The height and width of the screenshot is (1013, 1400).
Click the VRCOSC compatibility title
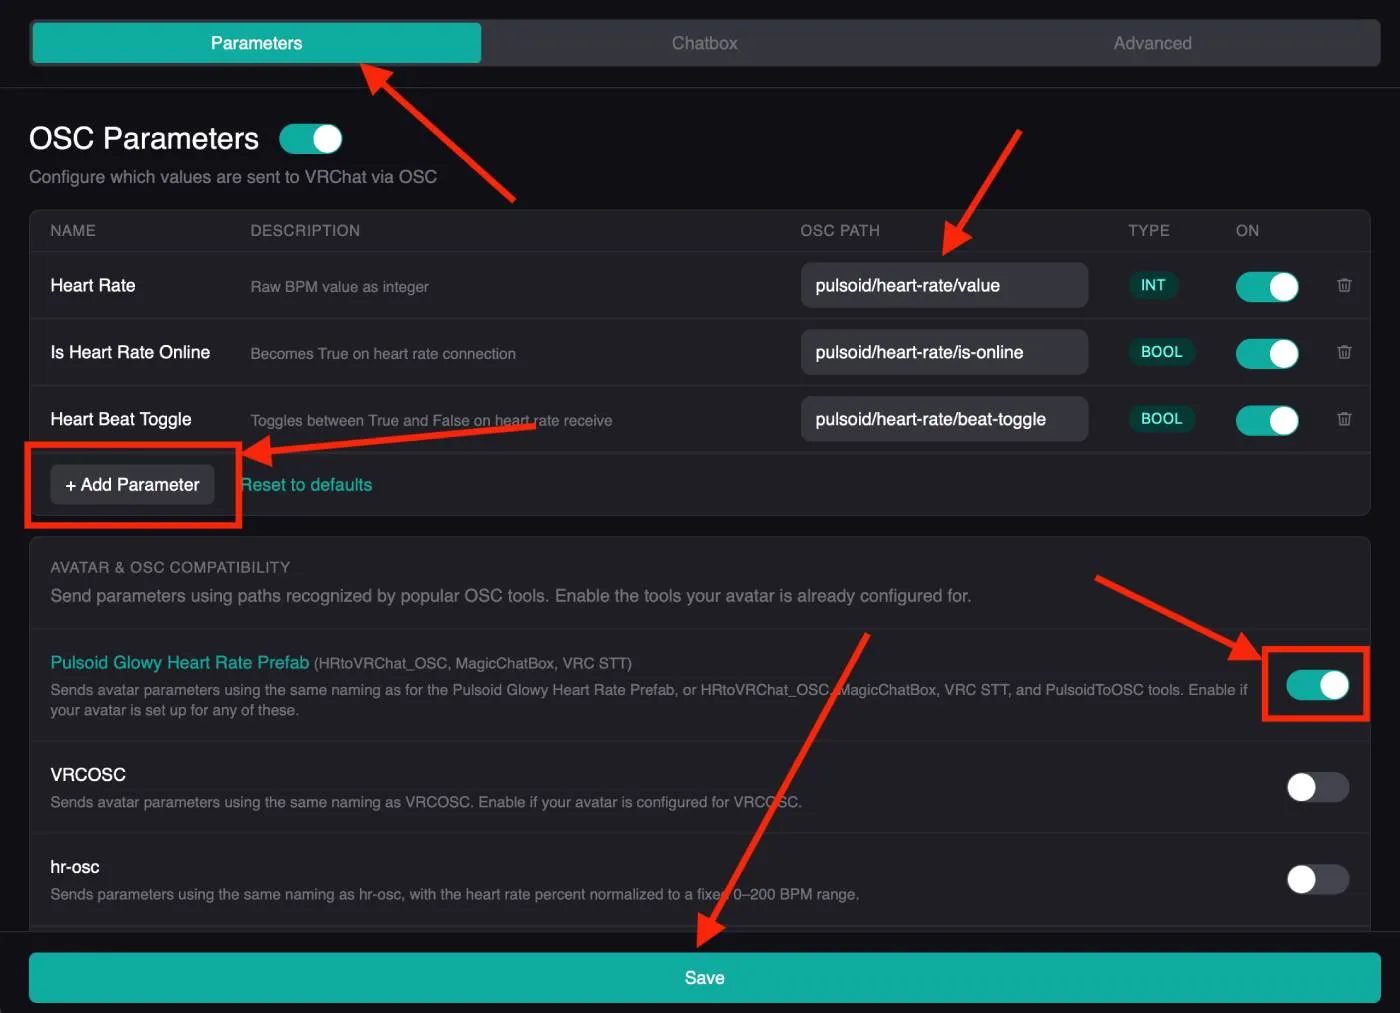click(88, 775)
